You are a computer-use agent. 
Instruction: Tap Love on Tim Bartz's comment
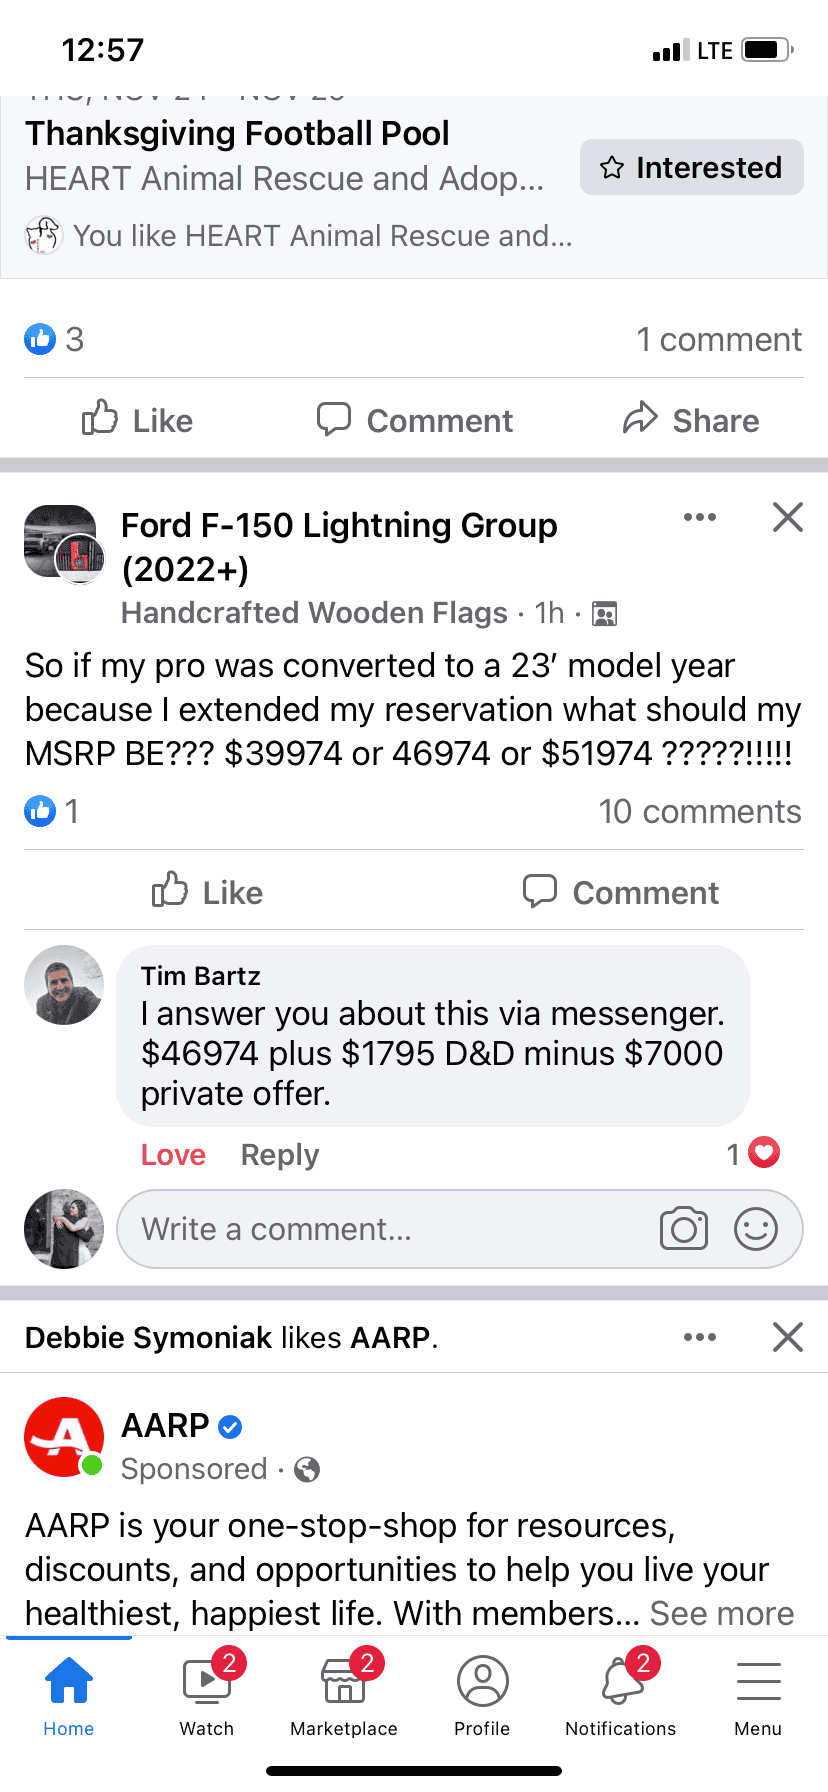pyautogui.click(x=173, y=1155)
